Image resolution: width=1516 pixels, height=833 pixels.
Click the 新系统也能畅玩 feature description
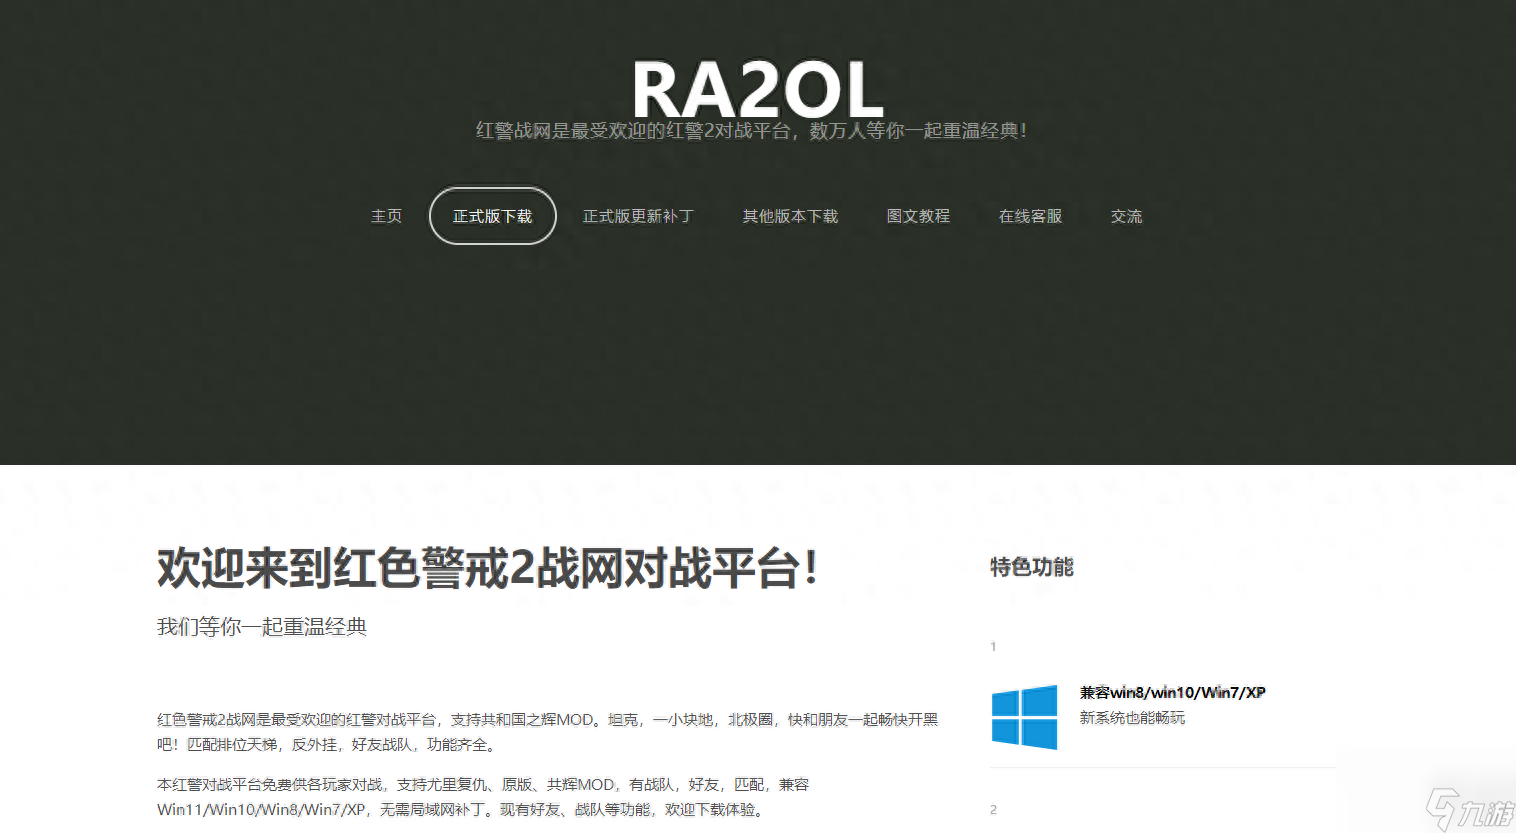[x=1132, y=718]
